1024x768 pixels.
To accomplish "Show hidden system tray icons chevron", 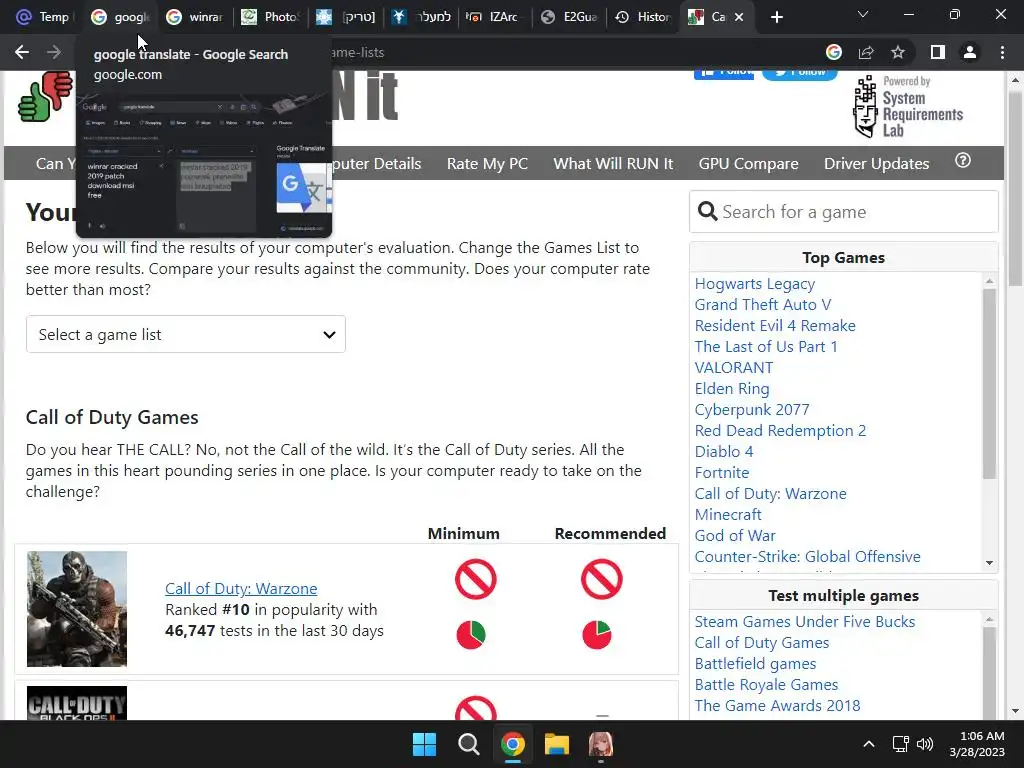I will pos(869,744).
